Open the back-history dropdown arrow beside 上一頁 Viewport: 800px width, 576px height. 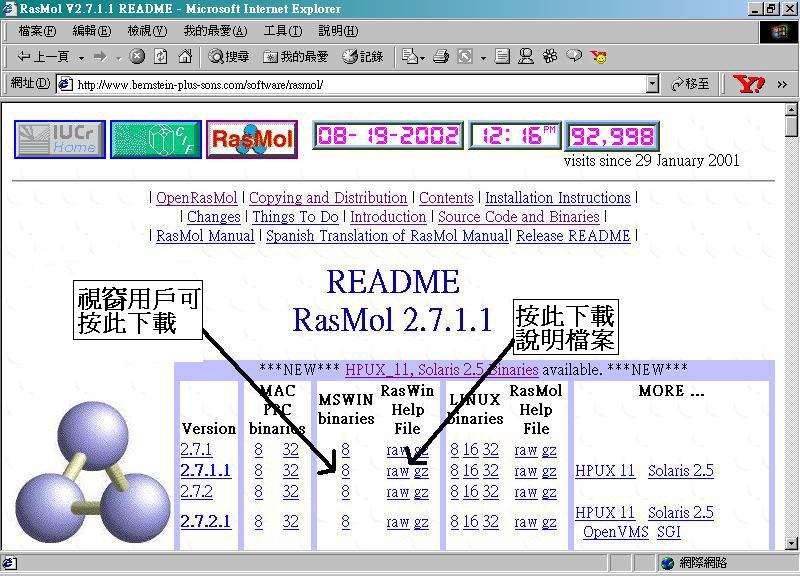pos(81,58)
